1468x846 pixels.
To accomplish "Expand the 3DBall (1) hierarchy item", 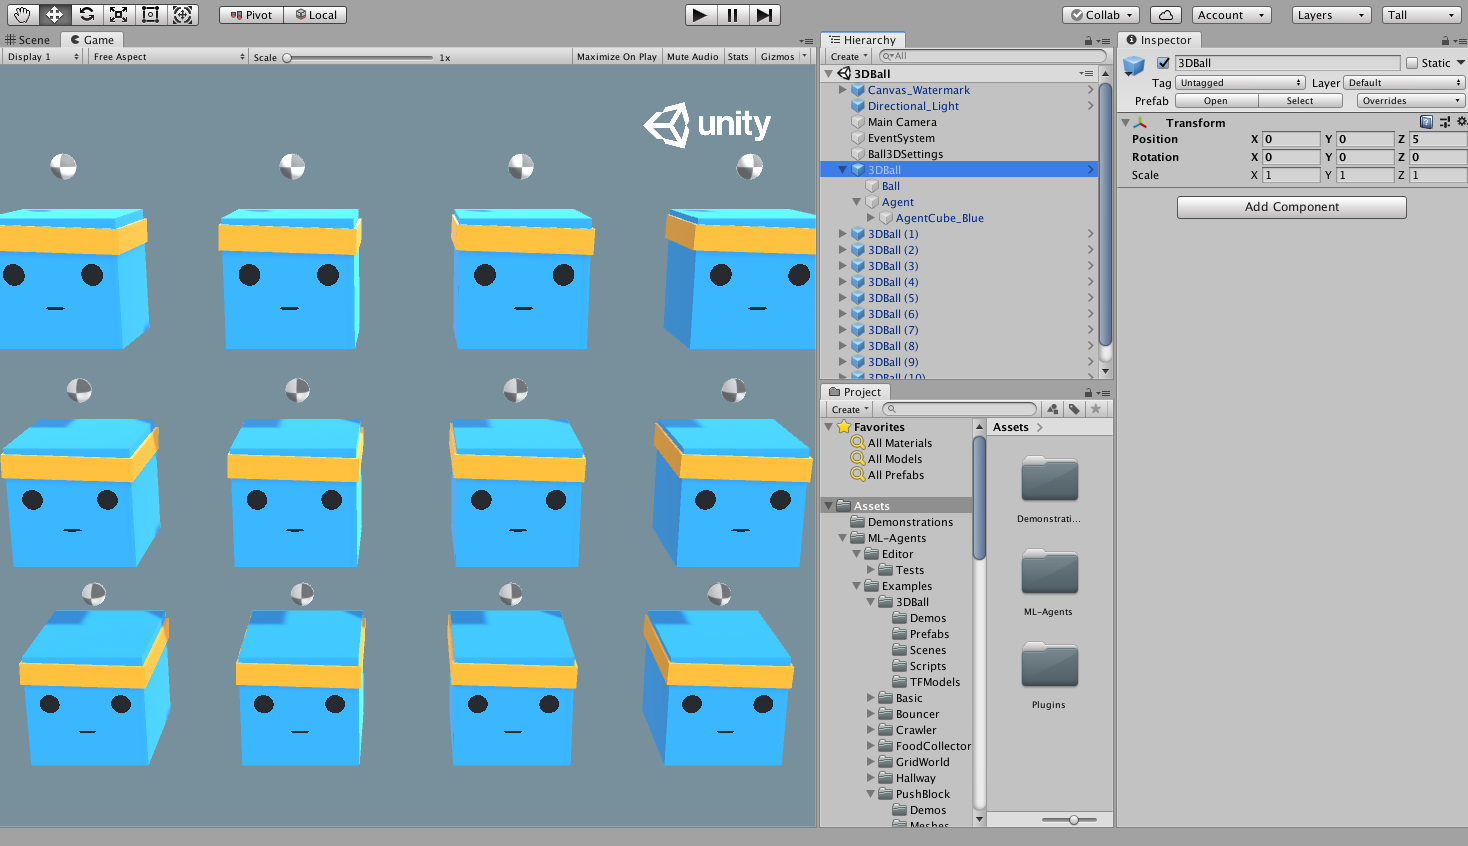I will (842, 233).
